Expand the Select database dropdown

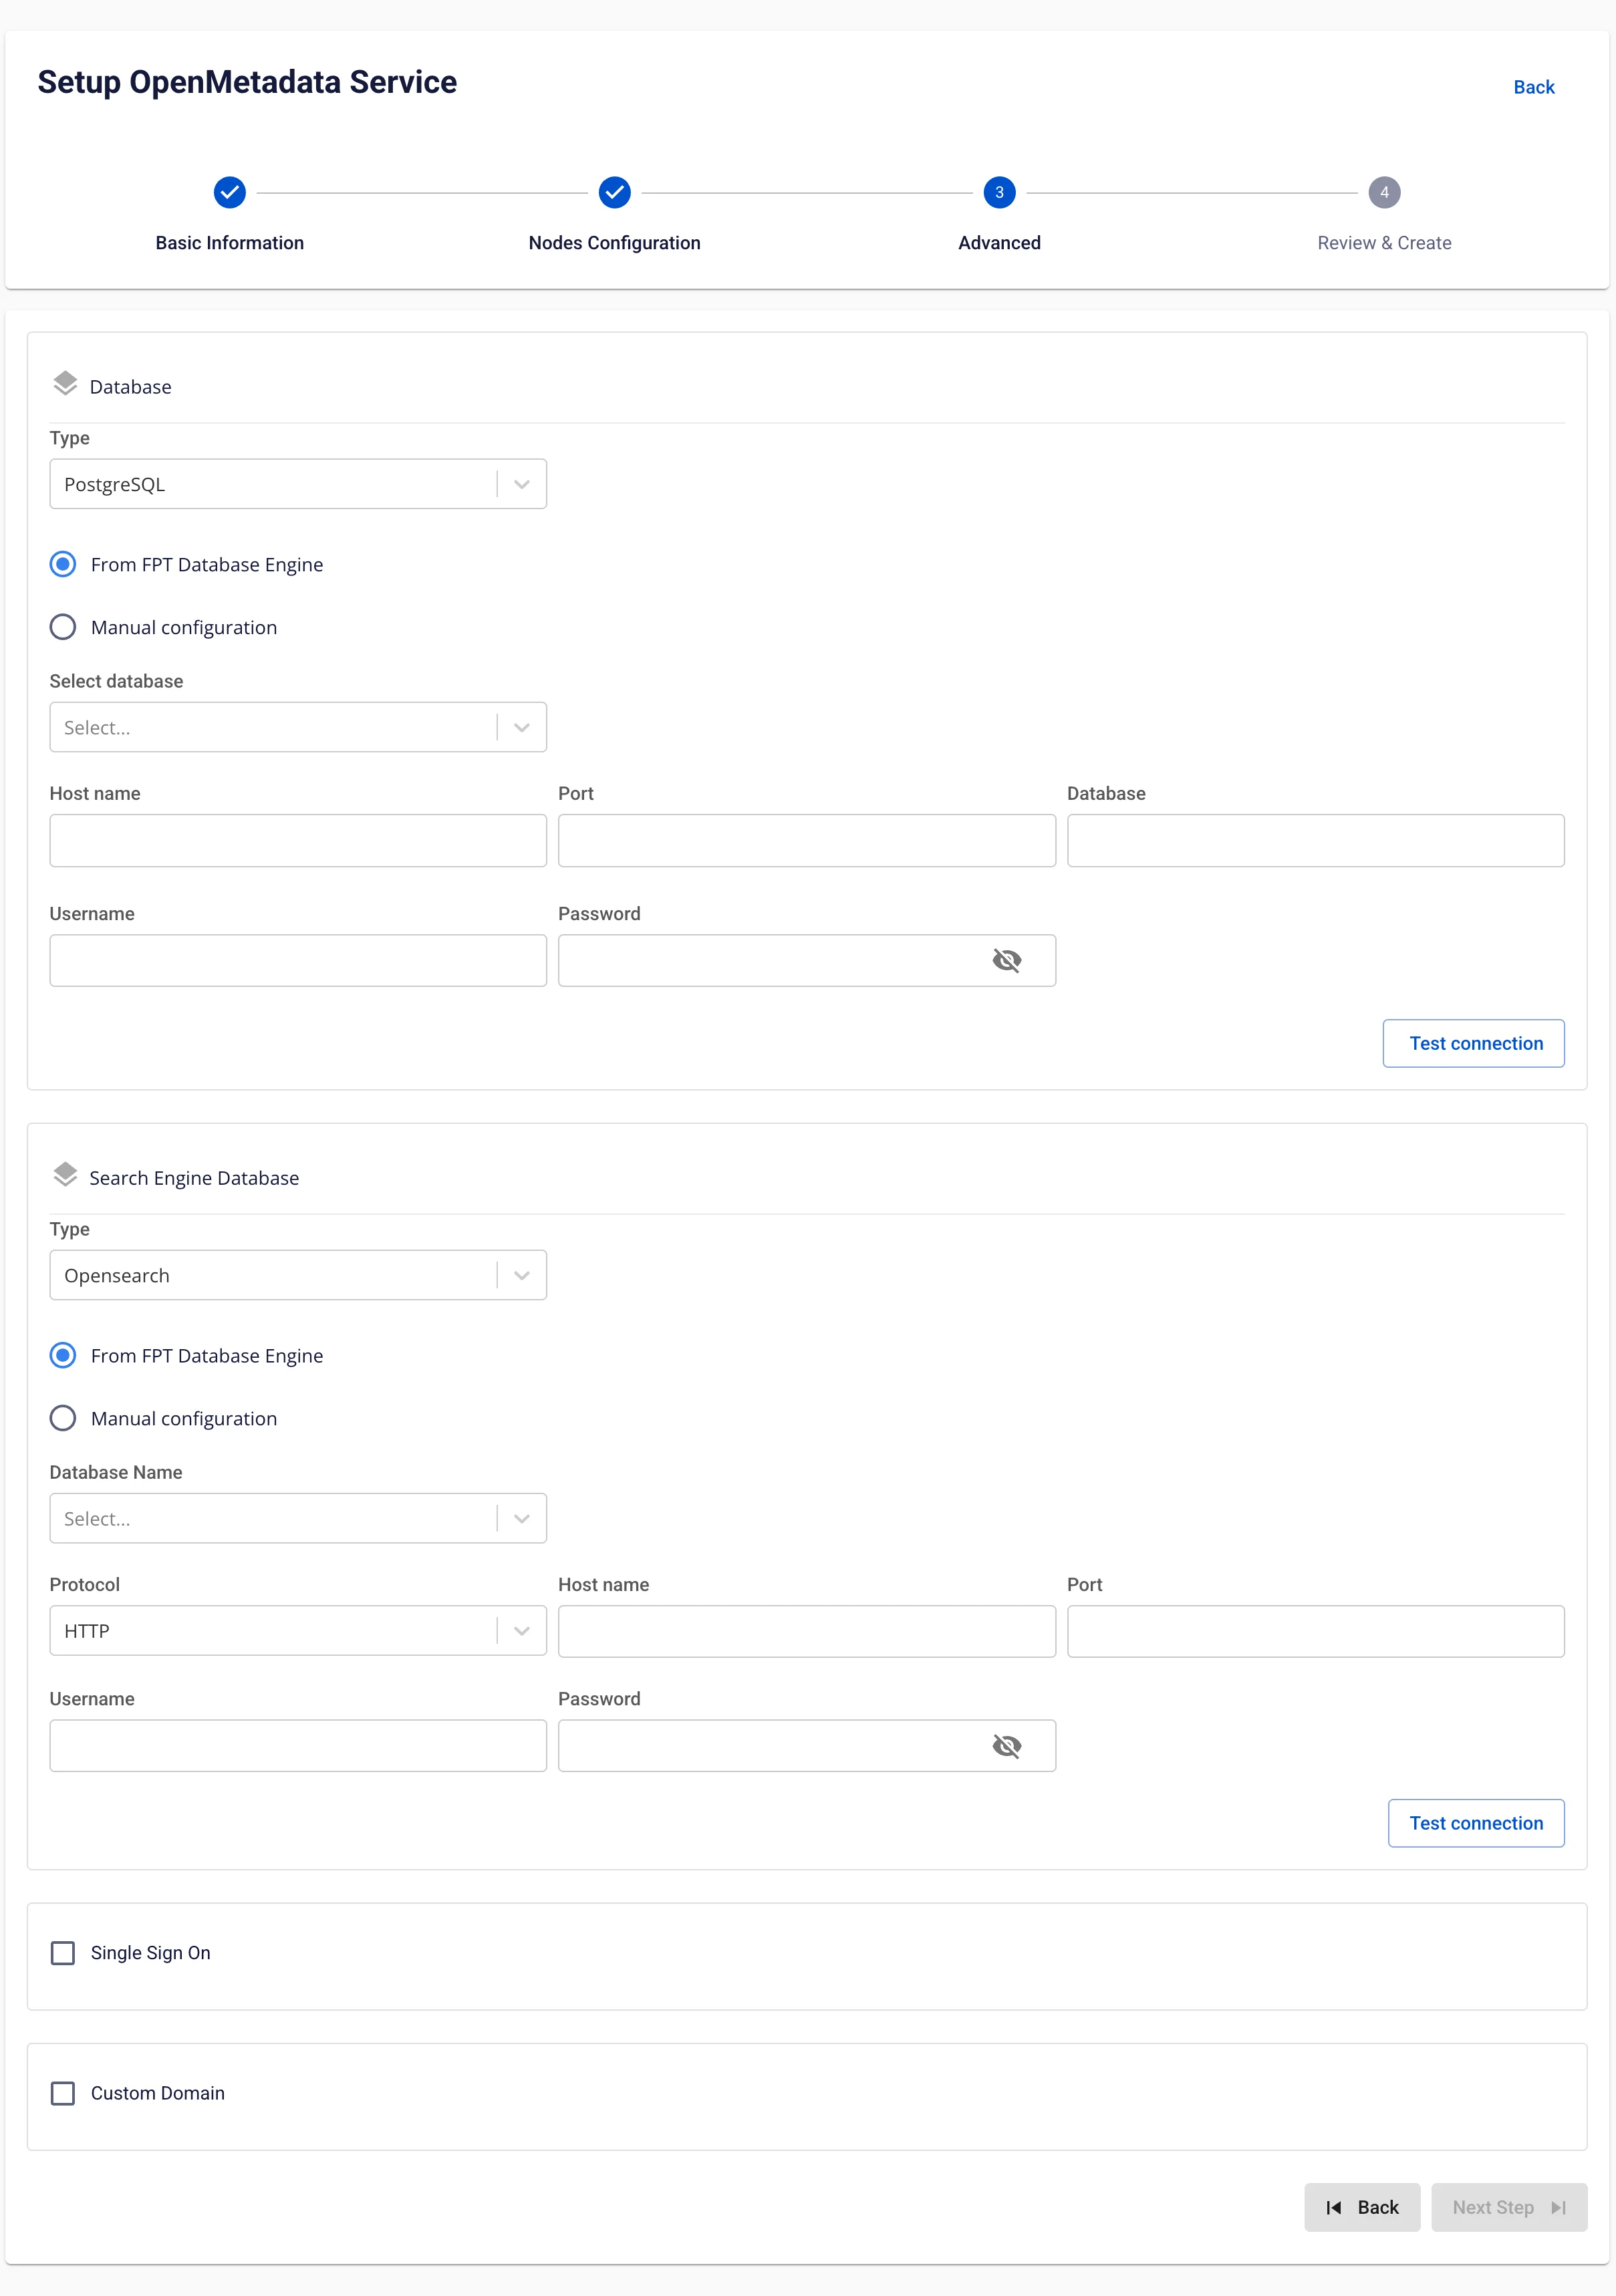click(298, 727)
